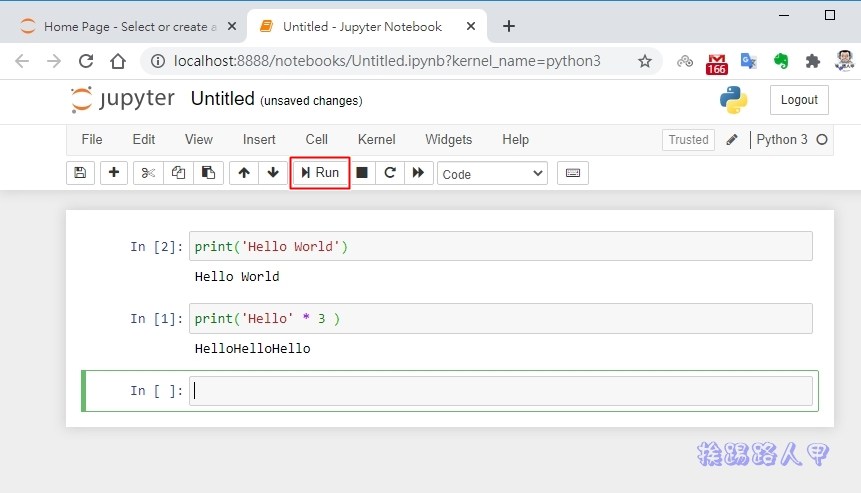Copy selected cells icon in toolbar

click(x=178, y=173)
